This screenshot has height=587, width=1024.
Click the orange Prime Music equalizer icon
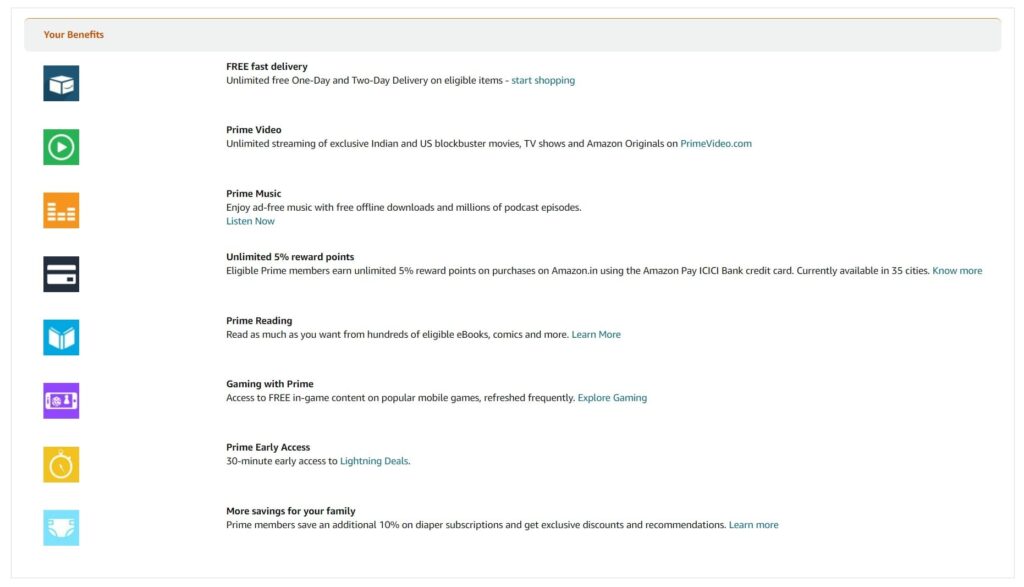coord(61,210)
